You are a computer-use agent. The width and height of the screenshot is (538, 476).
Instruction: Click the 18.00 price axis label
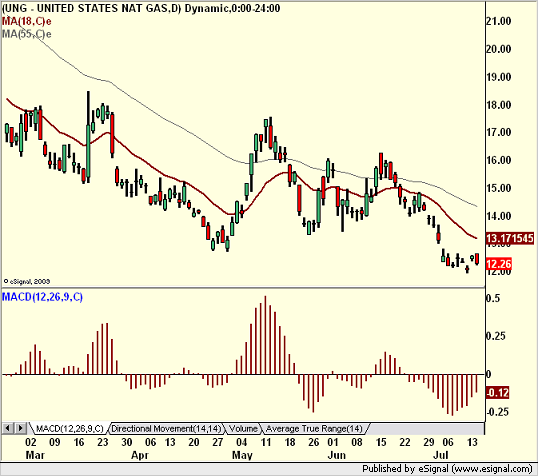click(x=499, y=105)
